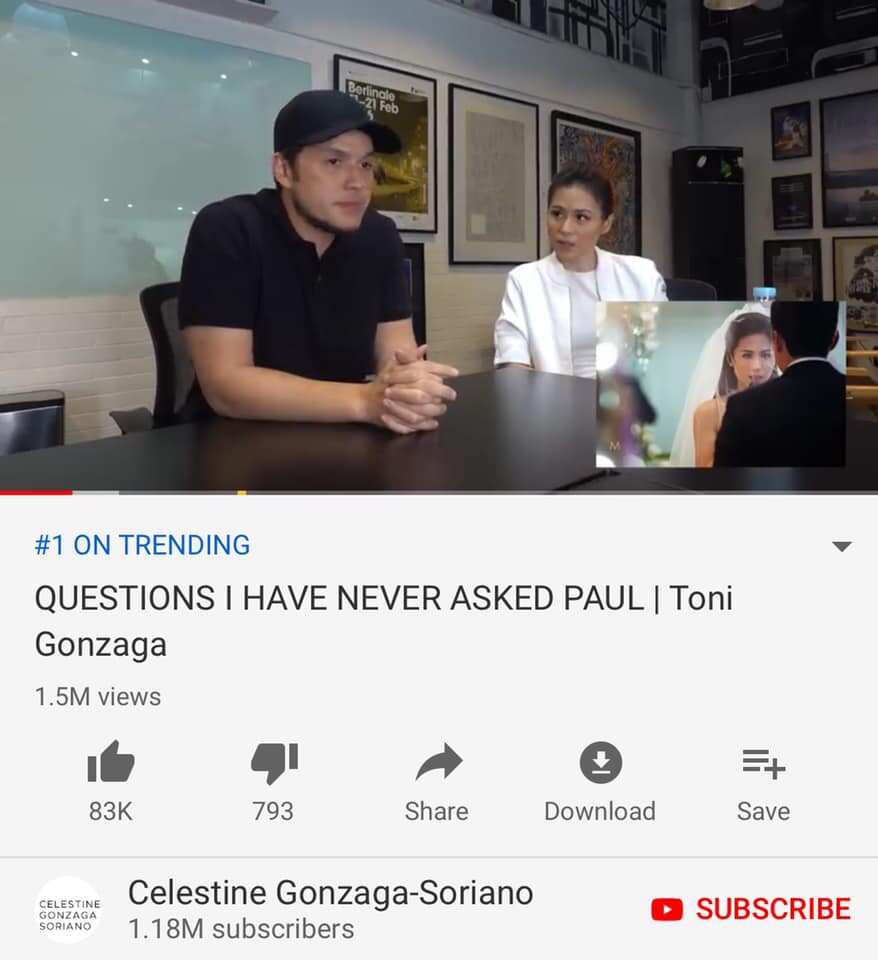This screenshot has height=960, width=878.
Task: Tap the Download circle icon
Action: click(601, 762)
